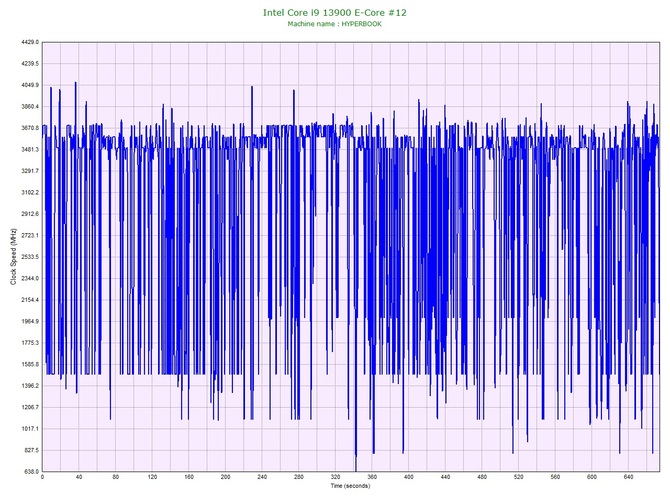670x503 pixels.
Task: Click the 2154.4 y-axis value
Action: (x=30, y=300)
